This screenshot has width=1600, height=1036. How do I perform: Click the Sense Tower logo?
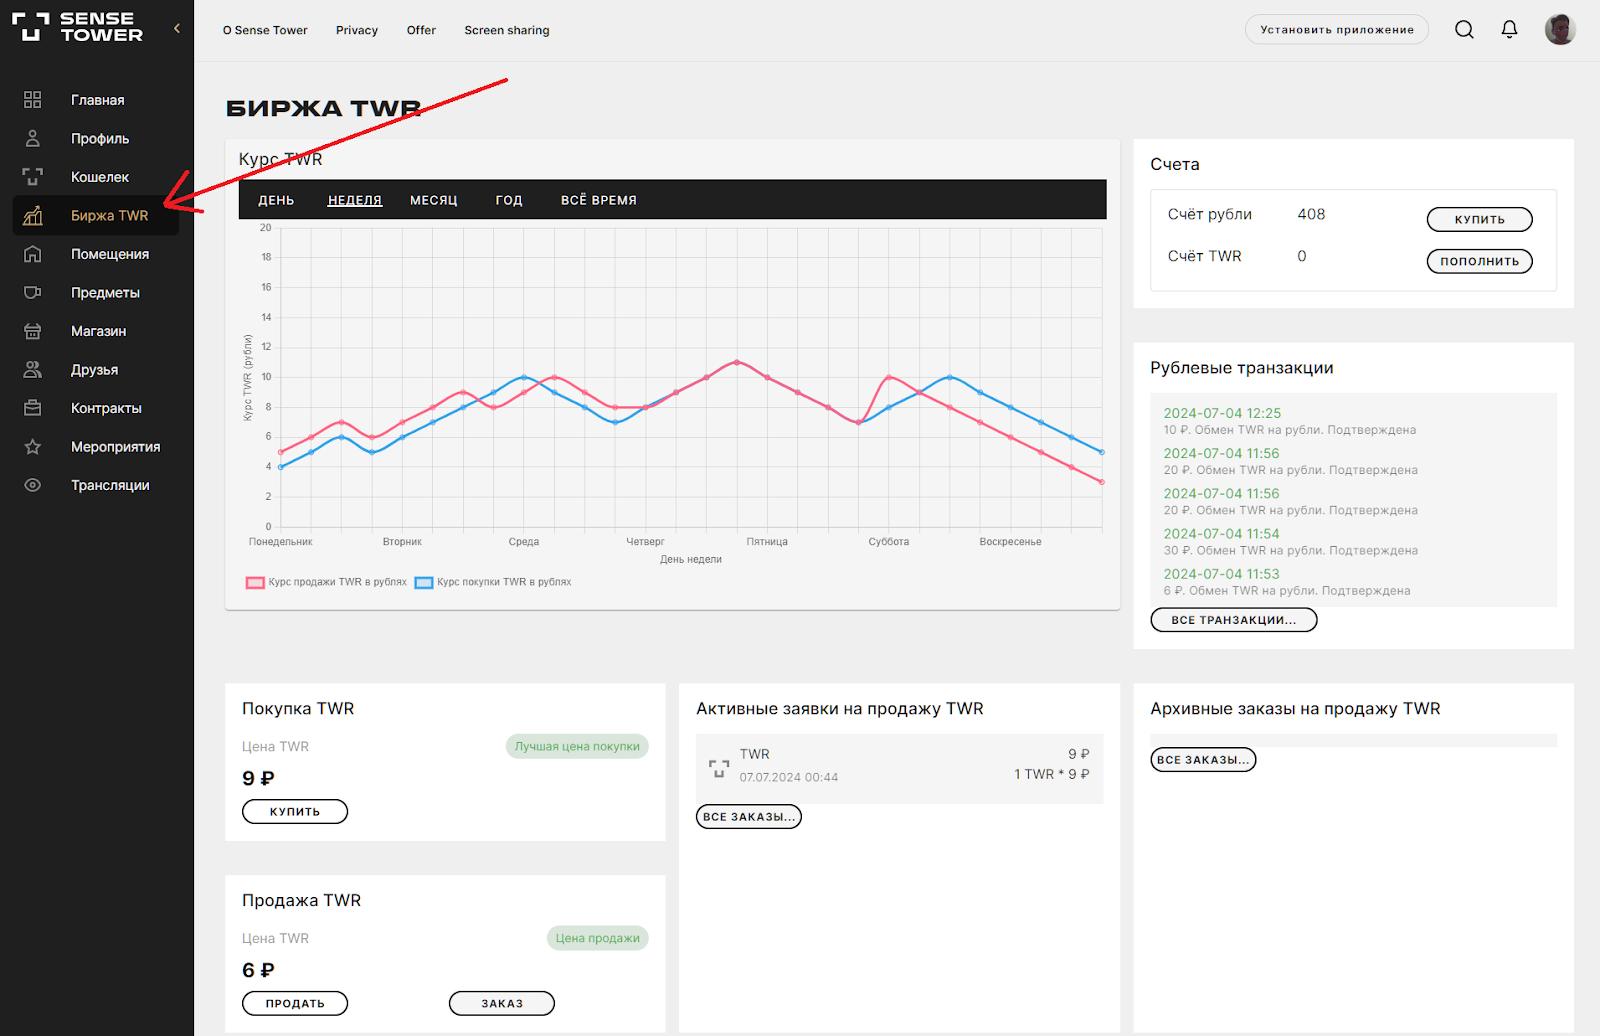click(x=77, y=27)
